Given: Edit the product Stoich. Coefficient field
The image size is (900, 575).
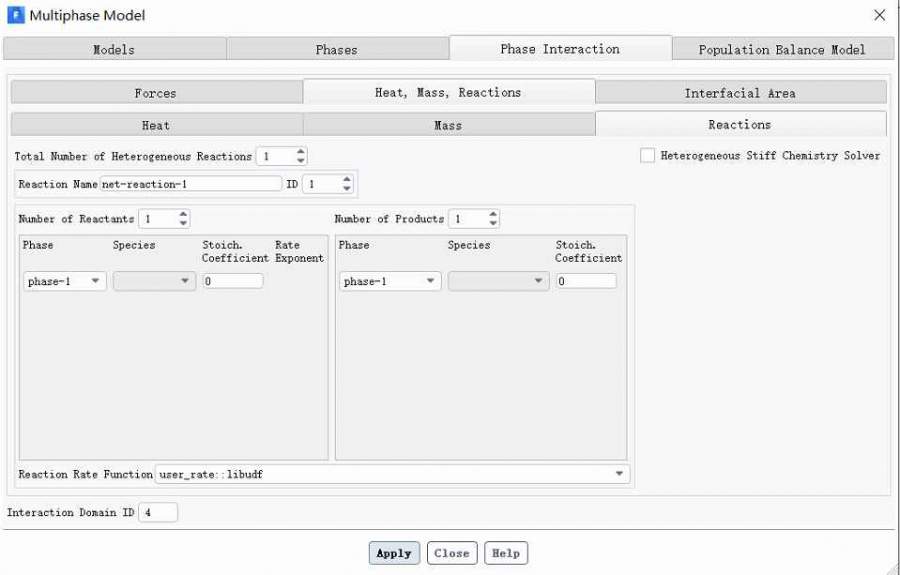Looking at the screenshot, I should point(586,281).
